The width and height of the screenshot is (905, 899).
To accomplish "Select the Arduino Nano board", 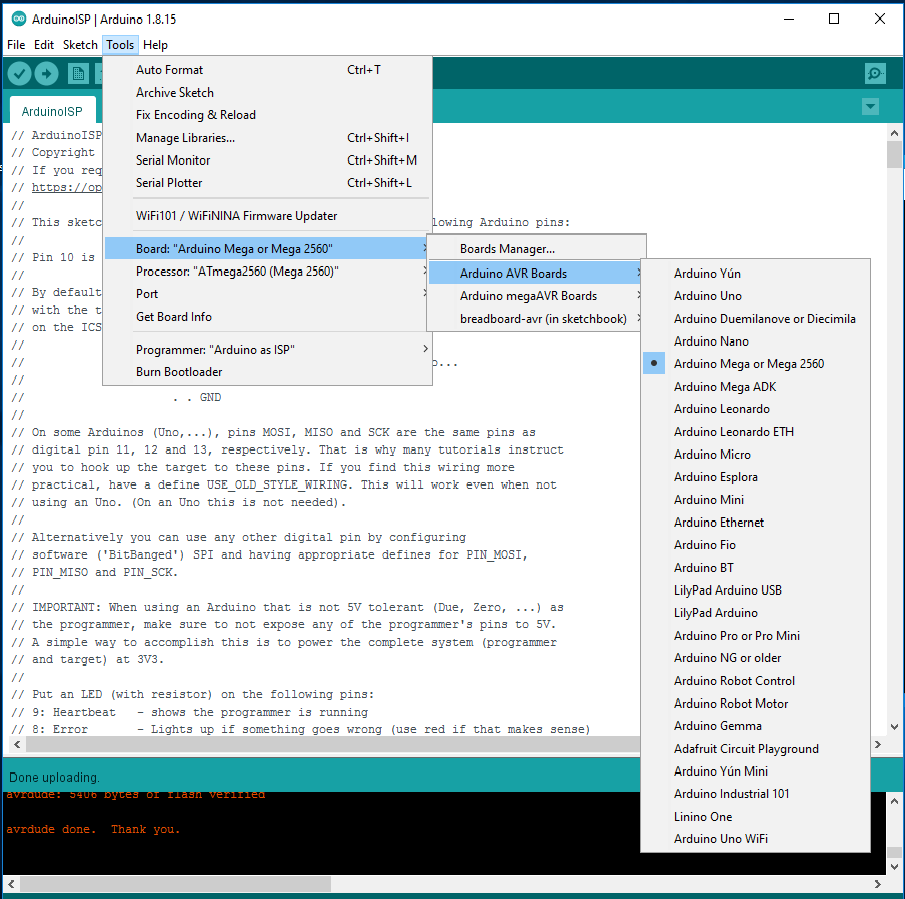I will [x=756, y=342].
